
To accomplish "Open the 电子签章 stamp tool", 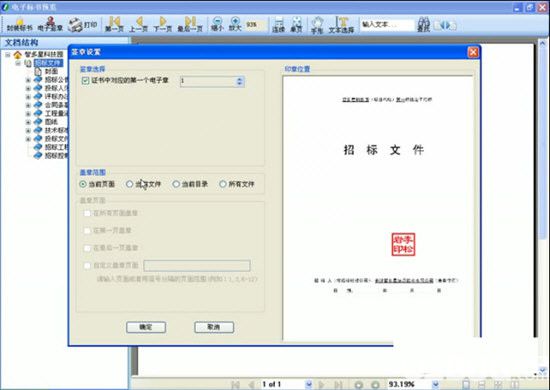I will point(50,25).
